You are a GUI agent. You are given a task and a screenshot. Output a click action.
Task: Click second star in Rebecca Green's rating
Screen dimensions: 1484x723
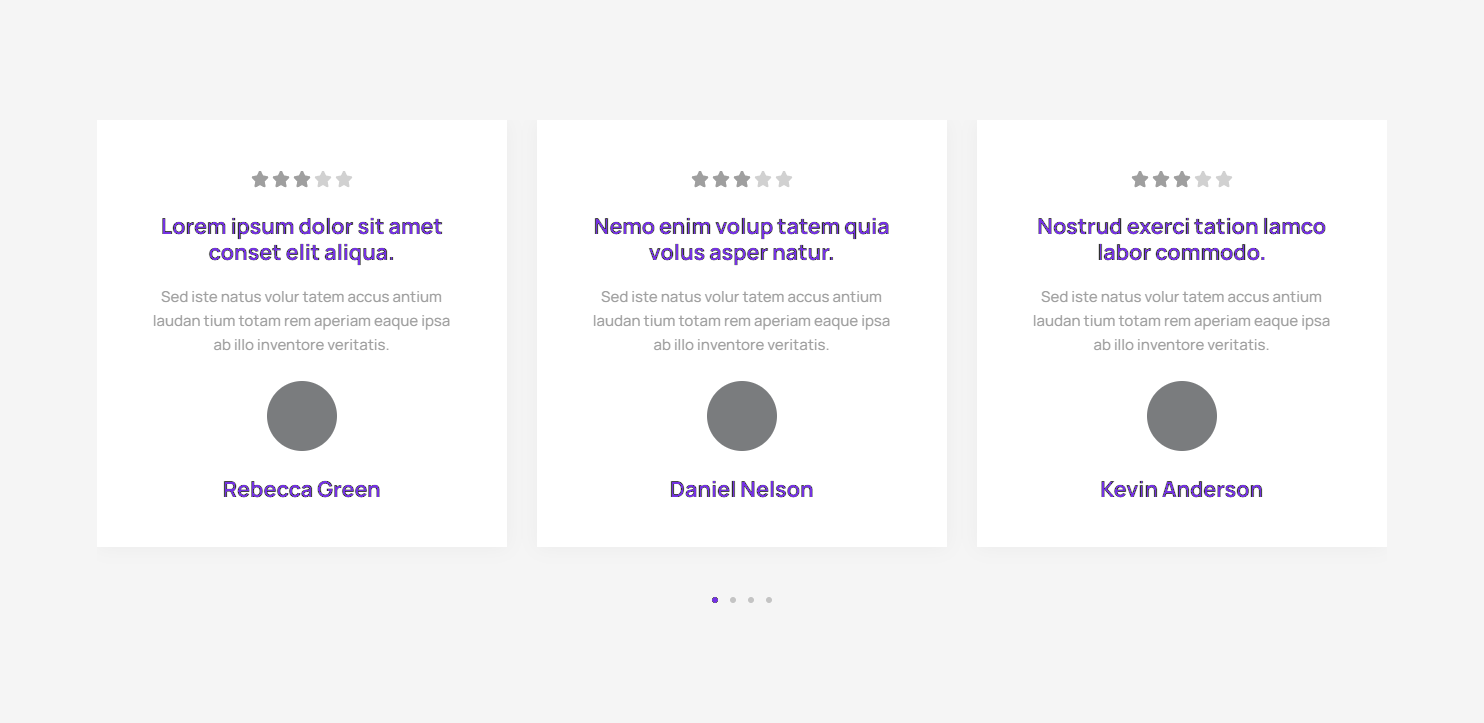point(281,180)
